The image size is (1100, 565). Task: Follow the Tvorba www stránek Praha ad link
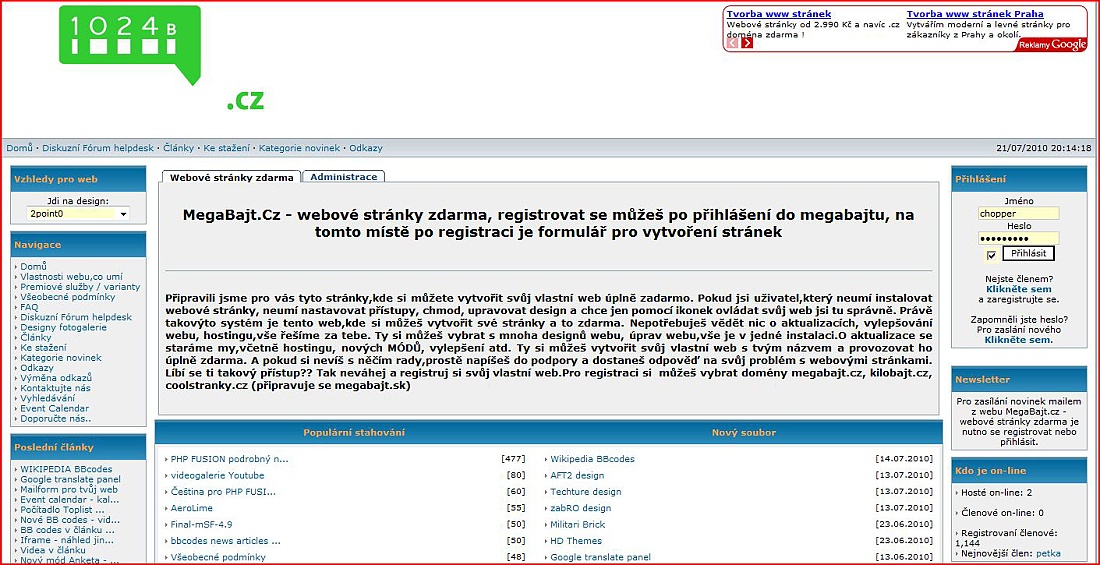[974, 14]
